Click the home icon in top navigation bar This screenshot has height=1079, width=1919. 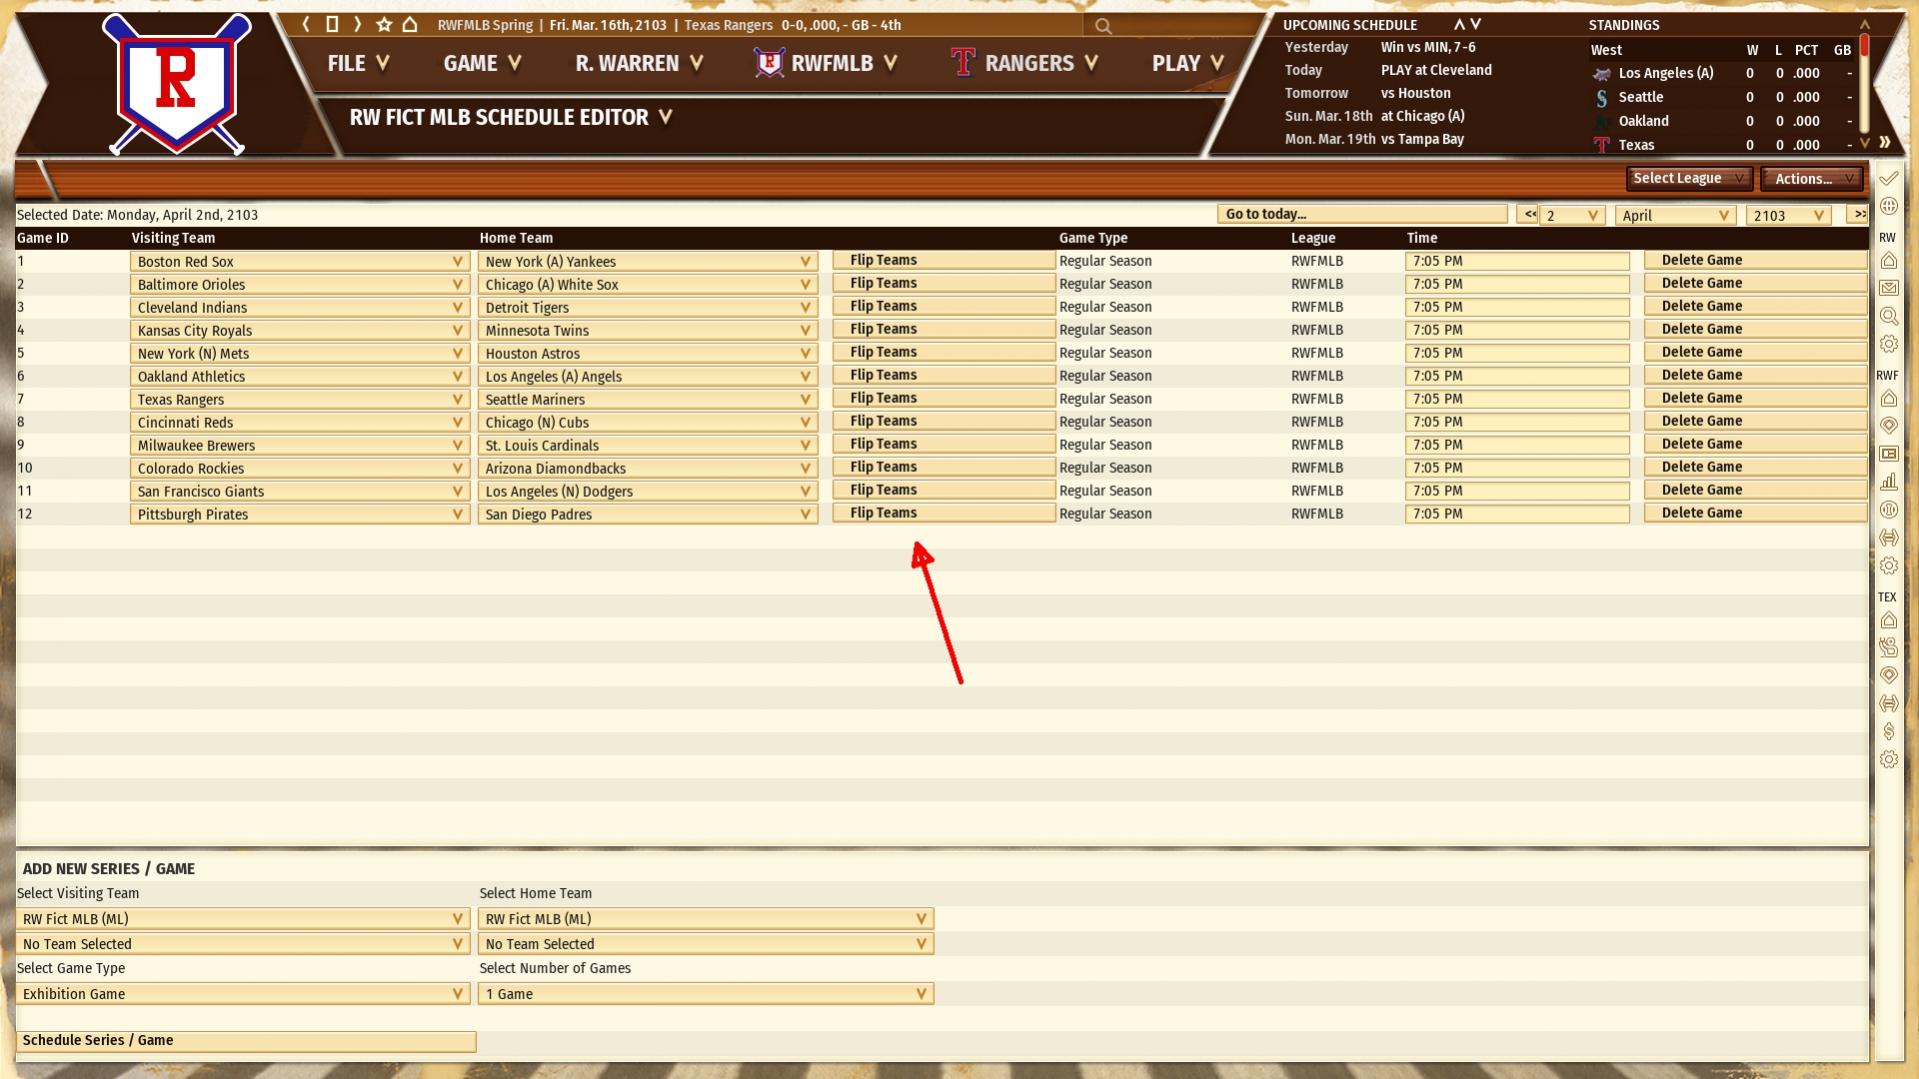pos(410,24)
